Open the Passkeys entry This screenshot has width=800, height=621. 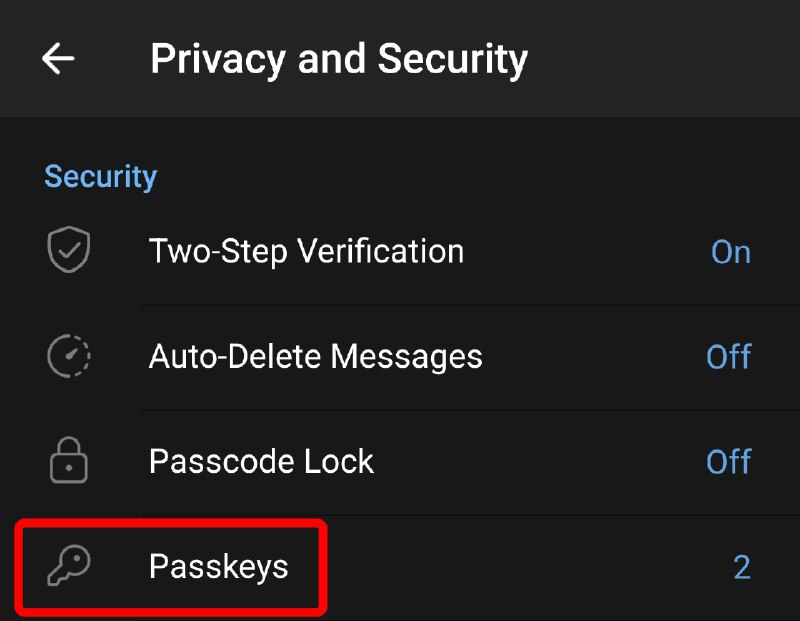[x=218, y=567]
